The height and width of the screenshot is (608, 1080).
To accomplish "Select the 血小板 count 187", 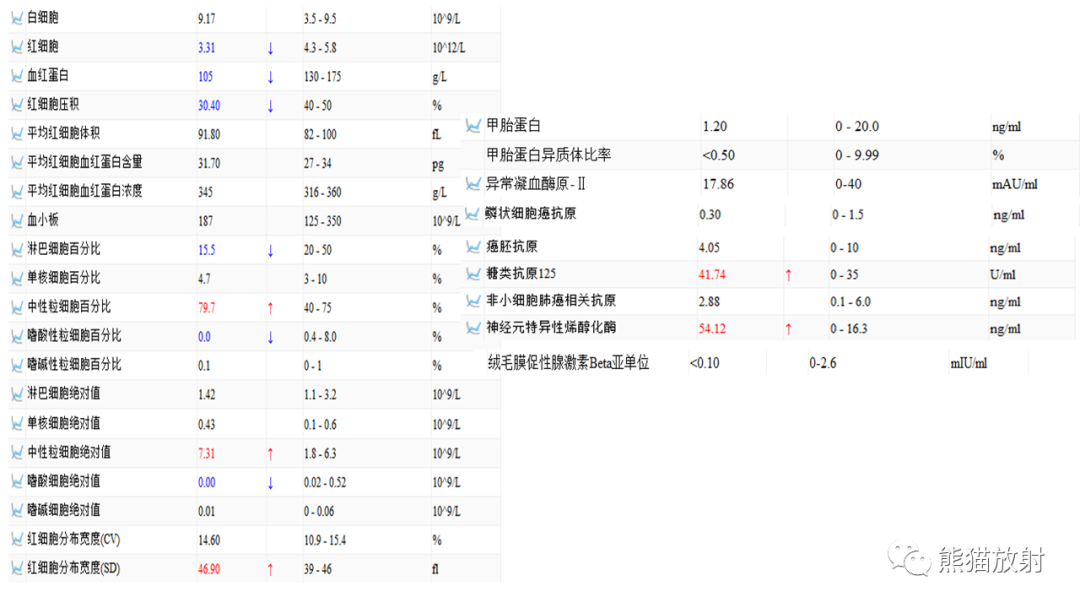I will click(x=205, y=221).
